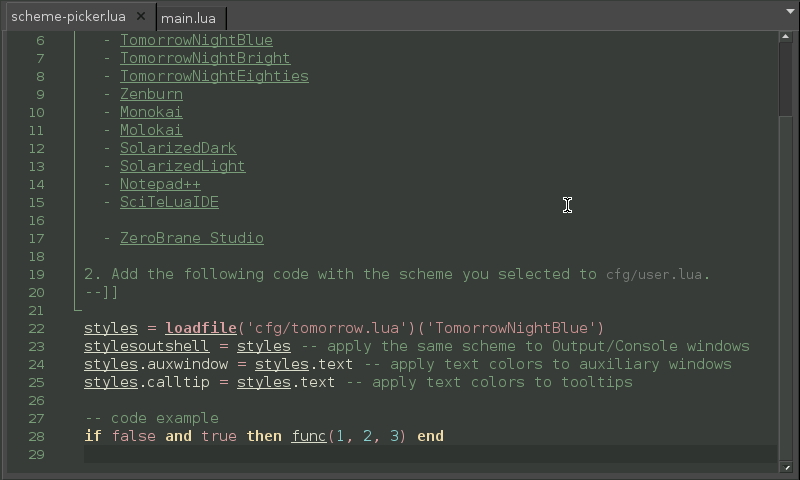Click the 'true' keyword on line 28

[x=219, y=436]
